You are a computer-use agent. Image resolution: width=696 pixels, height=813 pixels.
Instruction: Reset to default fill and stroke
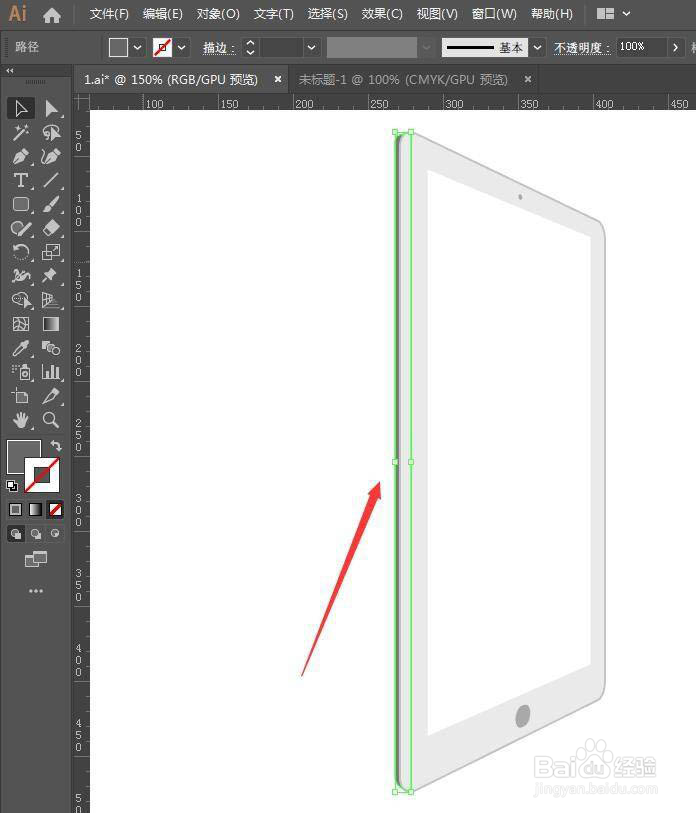click(x=12, y=486)
